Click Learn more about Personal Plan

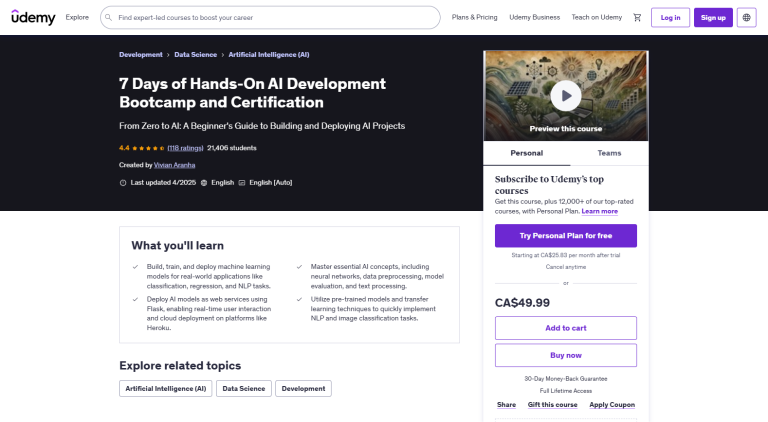(600, 211)
